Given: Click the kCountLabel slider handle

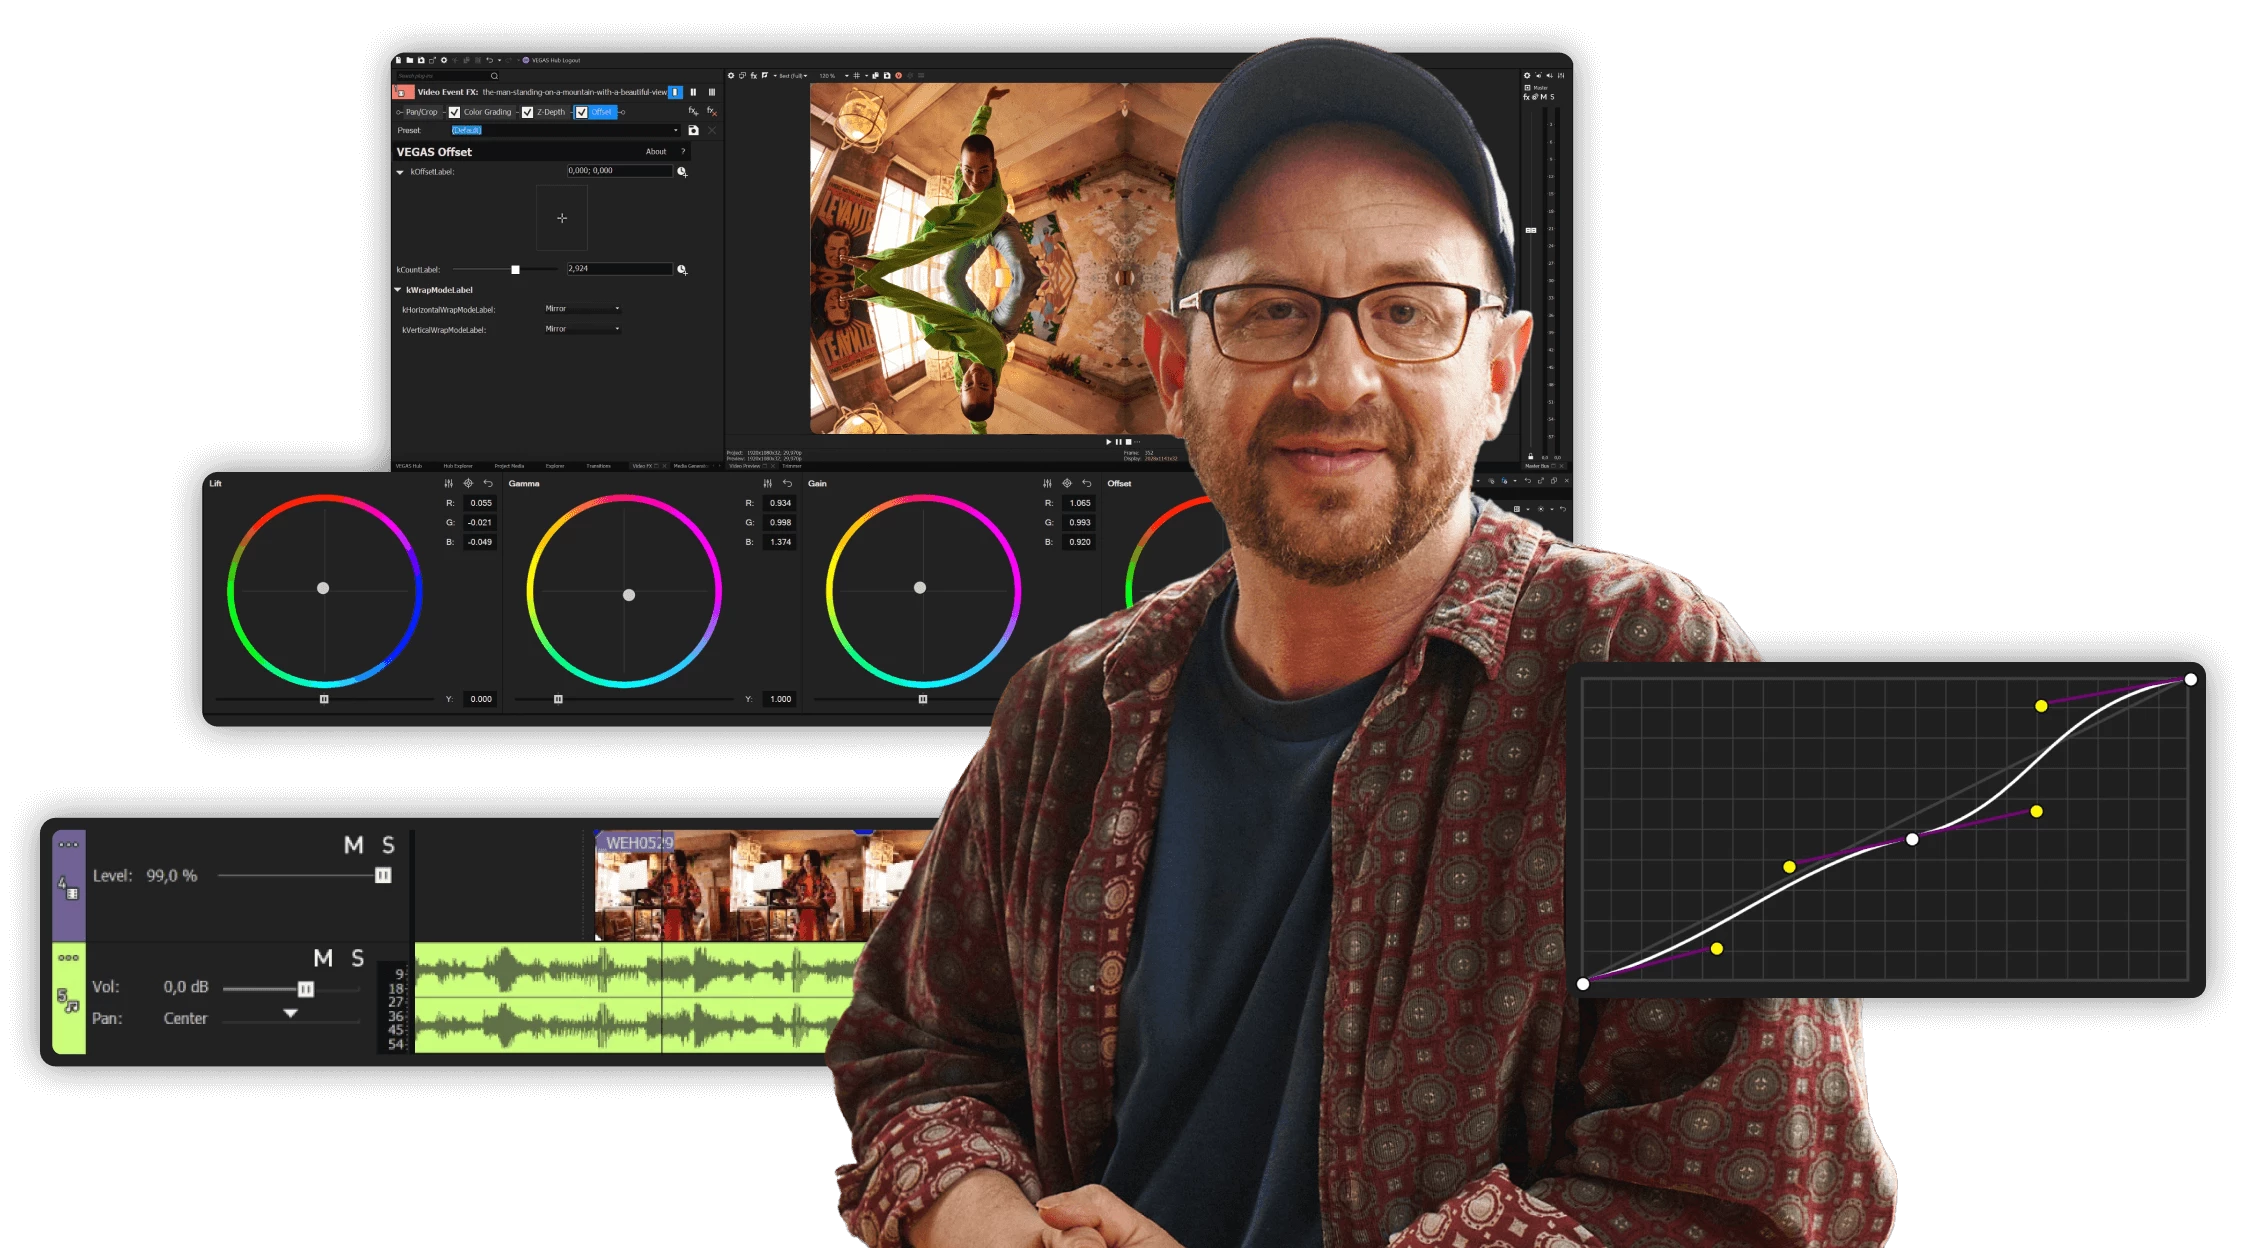Looking at the screenshot, I should (515, 270).
